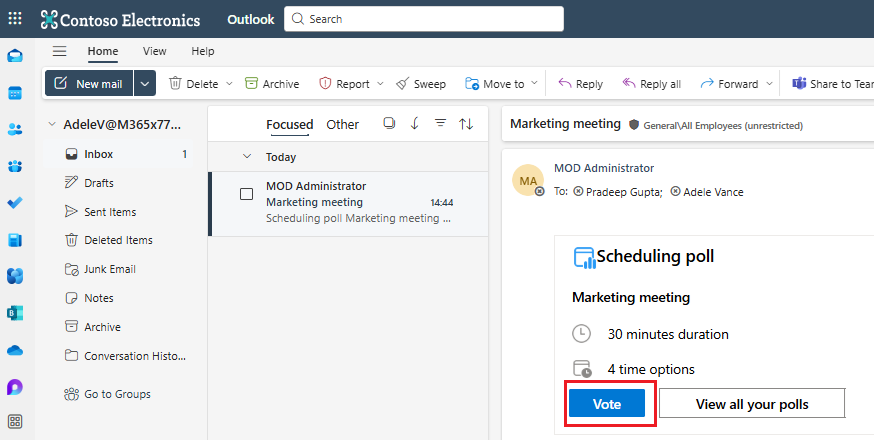Click the Vote button
874x440 pixels.
click(607, 404)
